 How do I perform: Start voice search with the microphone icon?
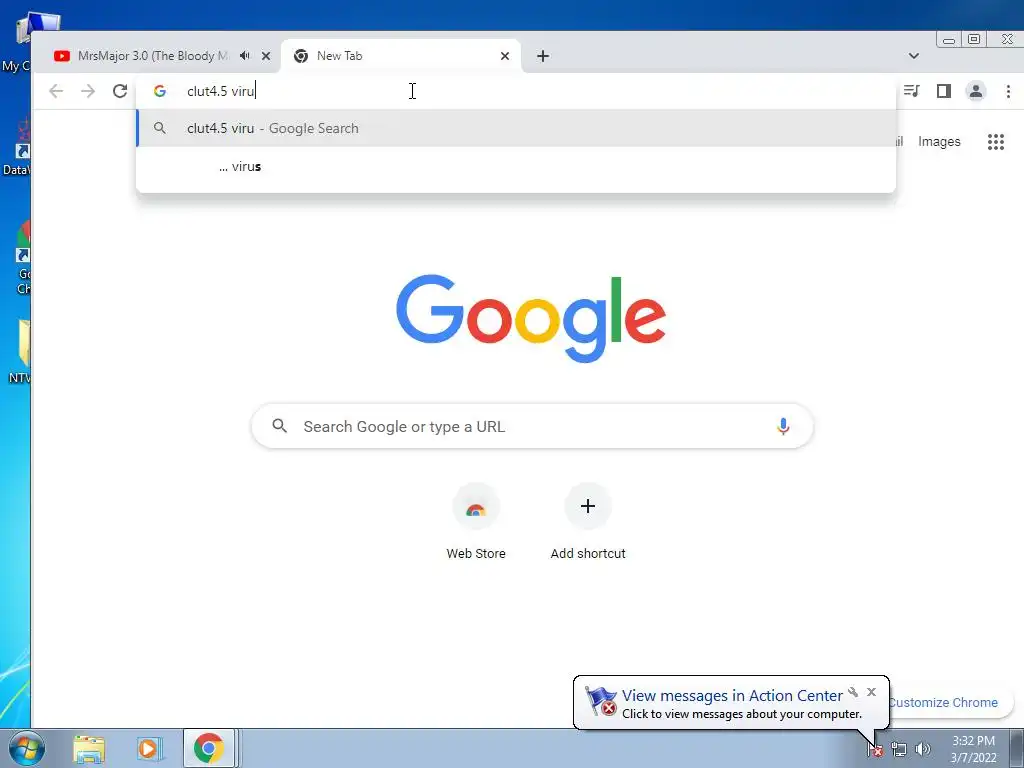(783, 426)
